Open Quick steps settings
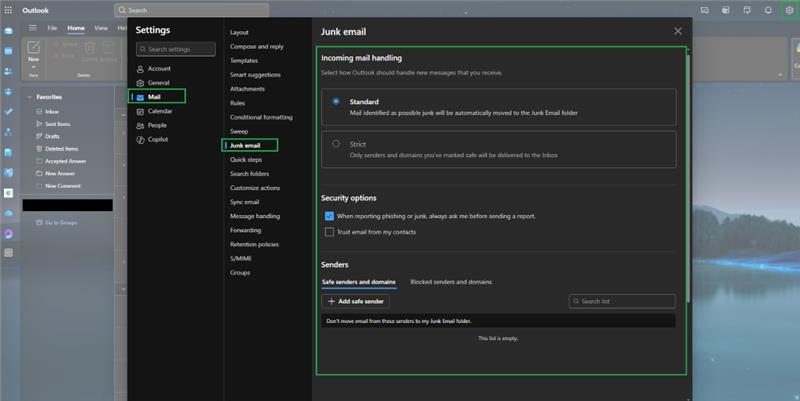The width and height of the screenshot is (800, 401). coord(246,160)
